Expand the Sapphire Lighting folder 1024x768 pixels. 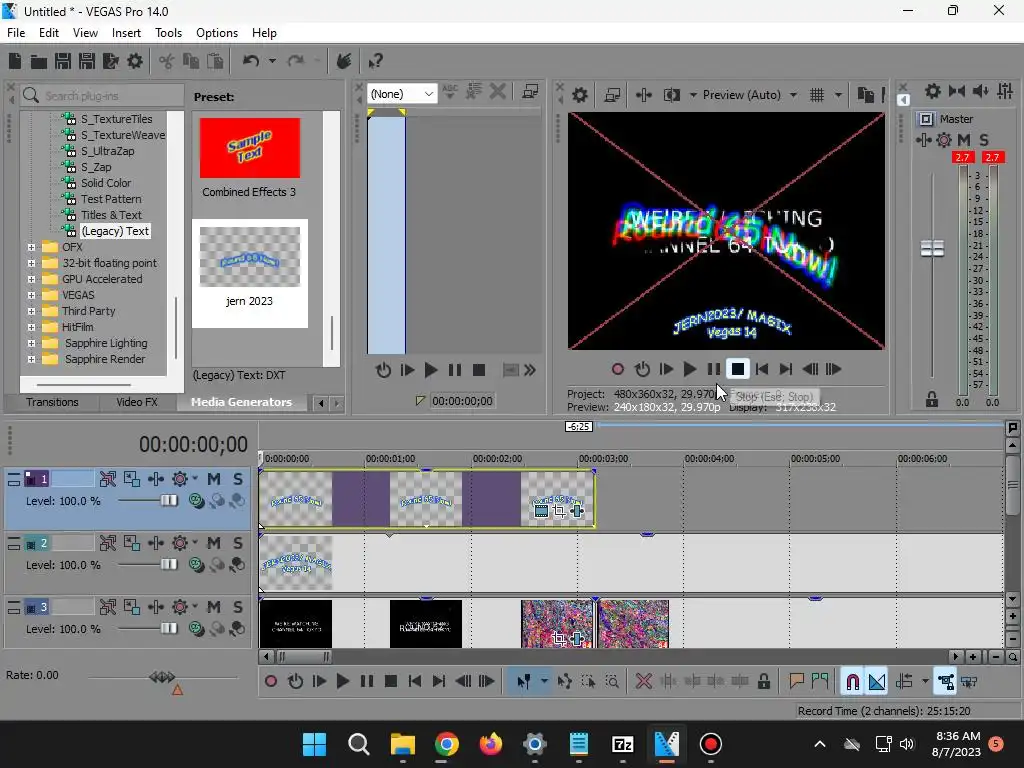pyautogui.click(x=31, y=344)
